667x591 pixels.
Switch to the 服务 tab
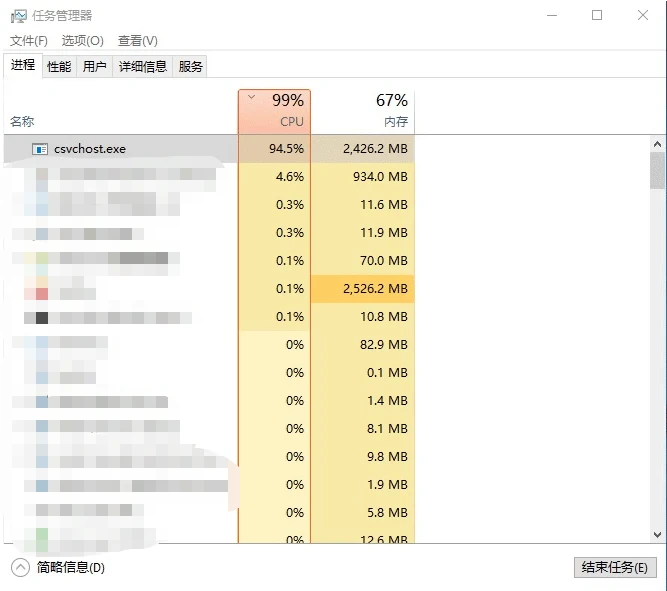[190, 66]
